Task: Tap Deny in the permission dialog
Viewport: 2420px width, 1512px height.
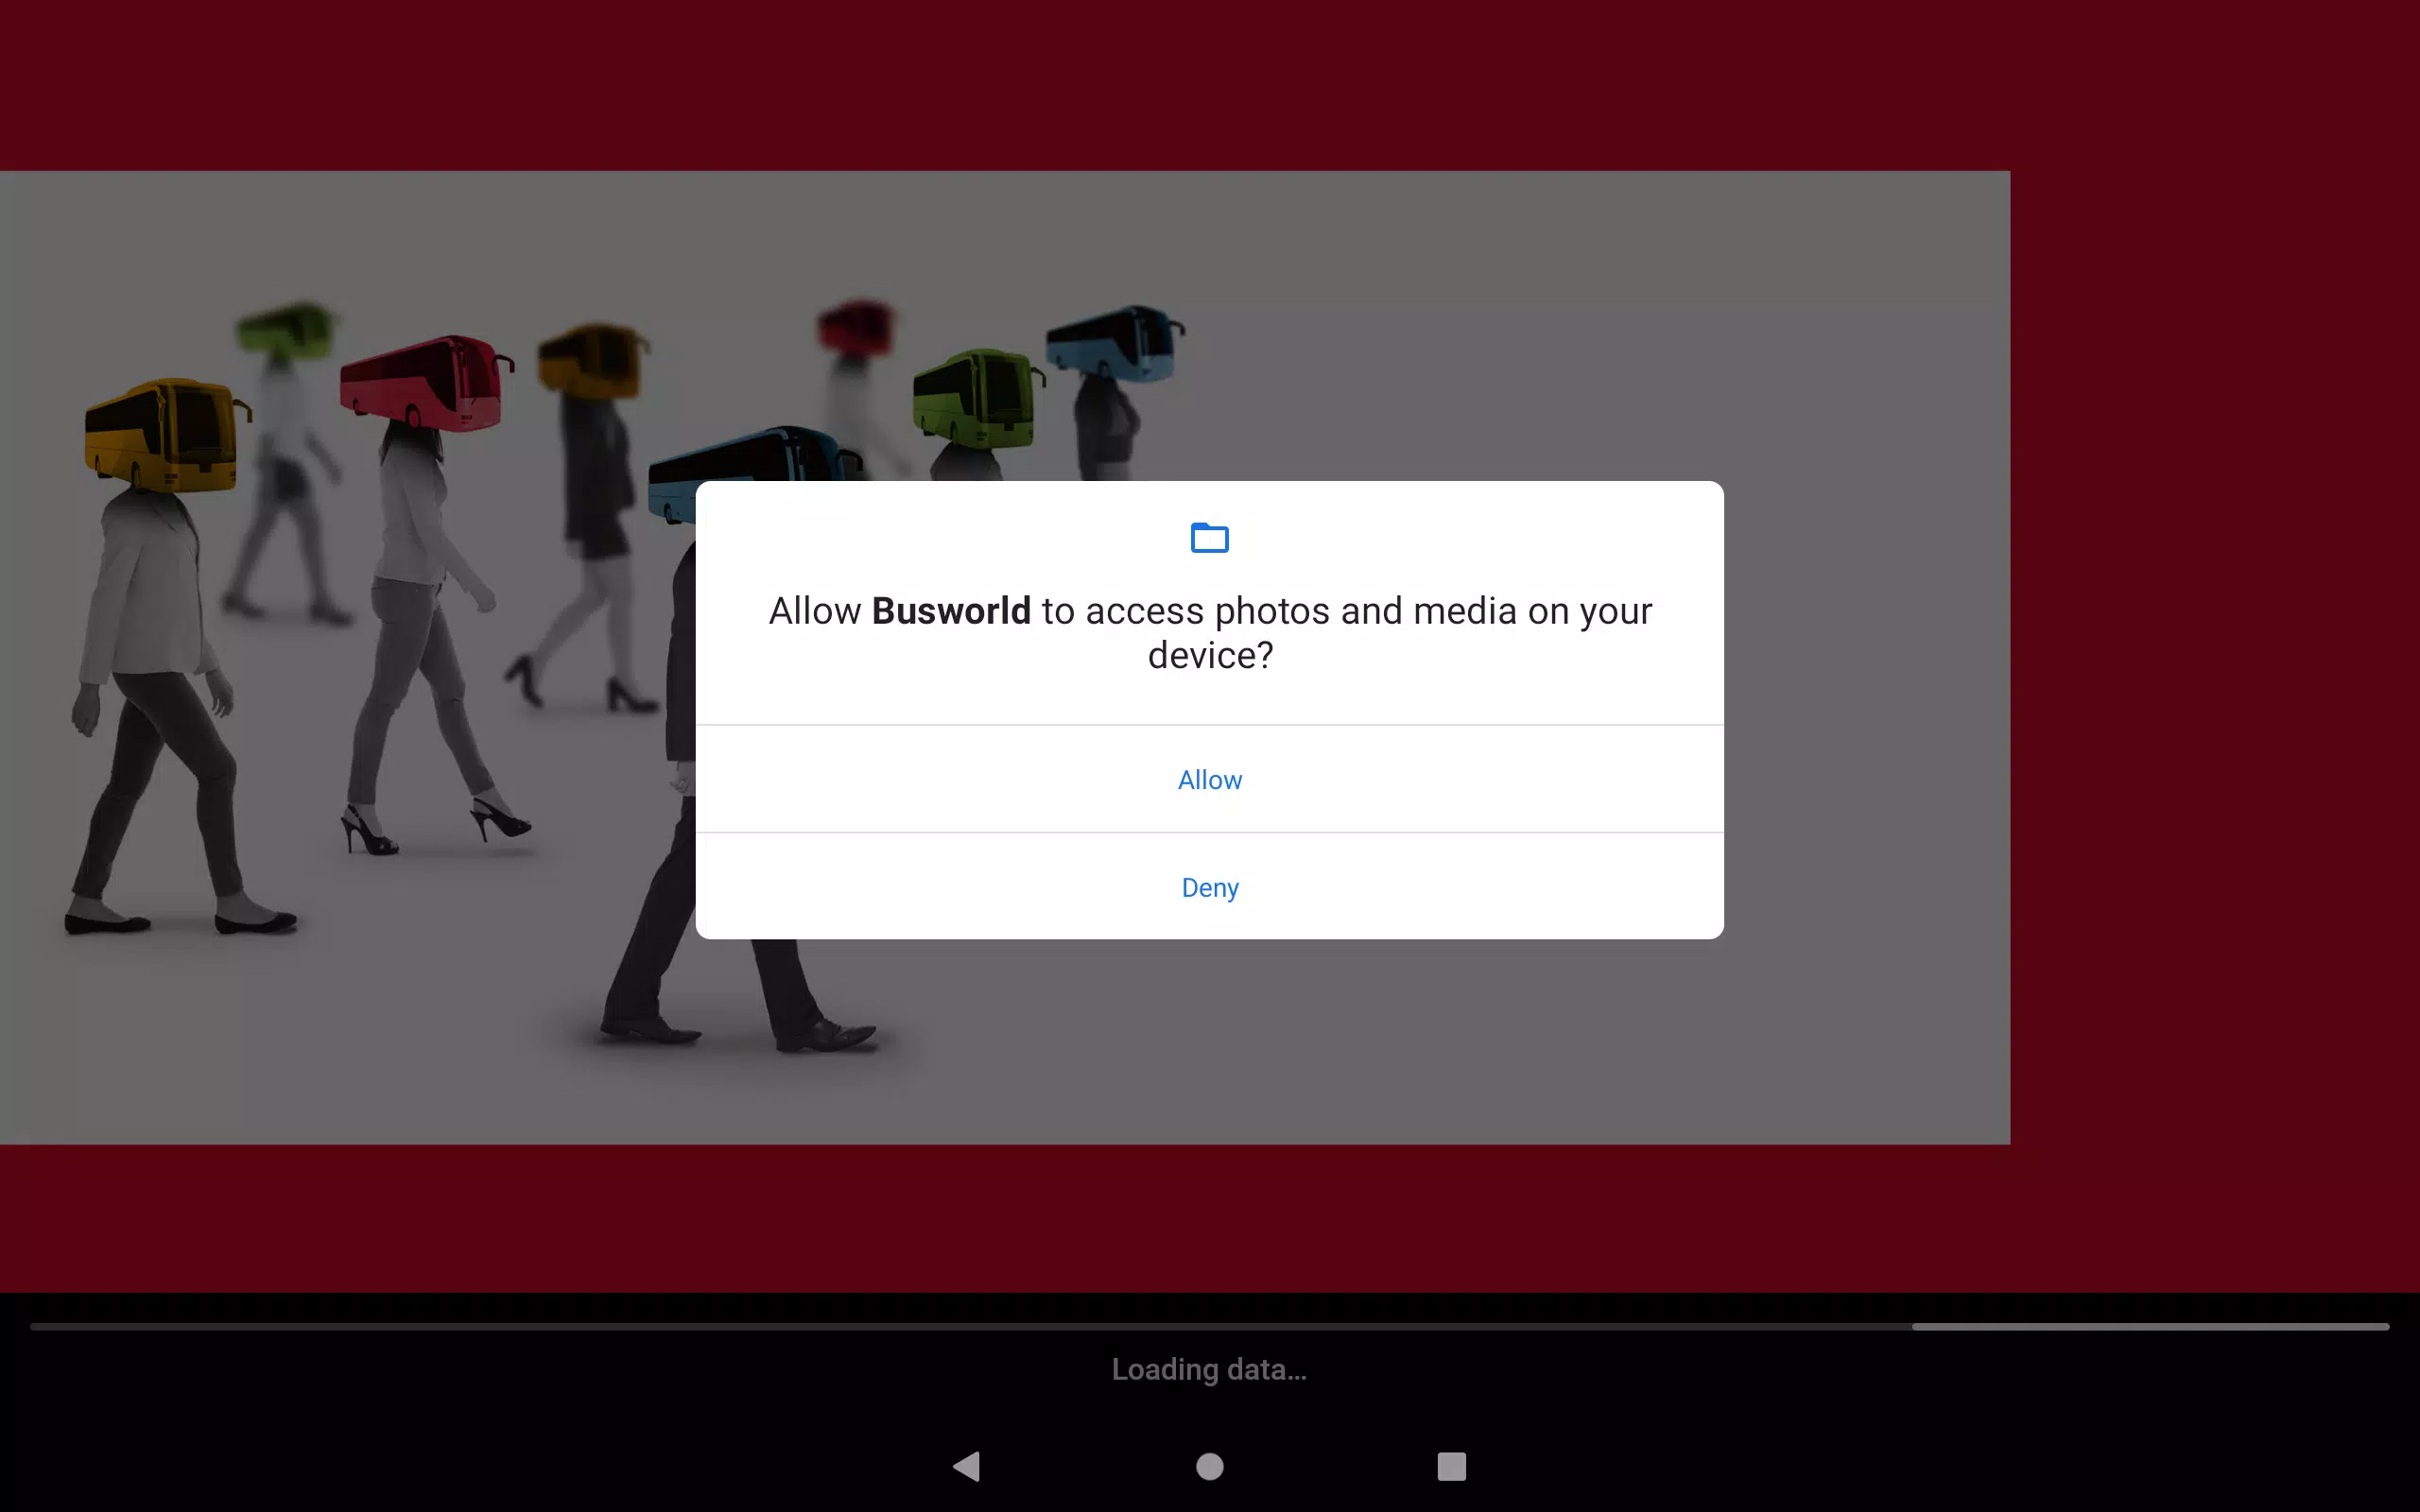Action: point(1209,887)
